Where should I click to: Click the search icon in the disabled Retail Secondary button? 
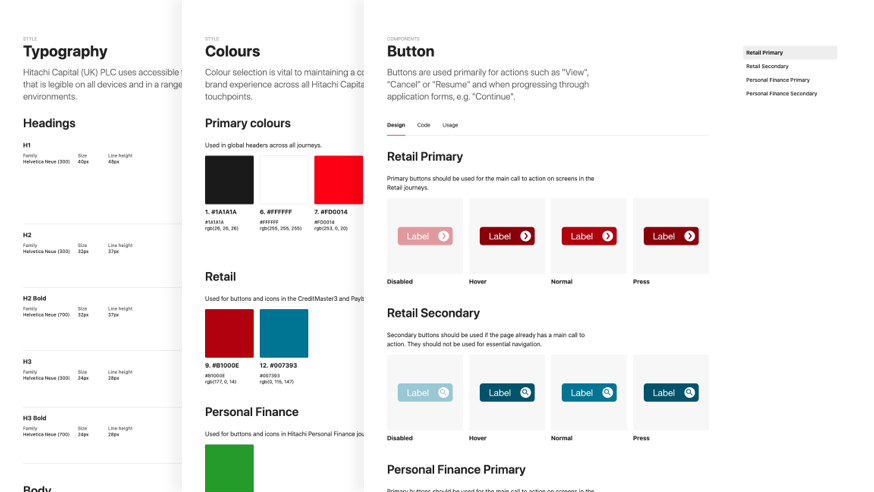tap(444, 393)
